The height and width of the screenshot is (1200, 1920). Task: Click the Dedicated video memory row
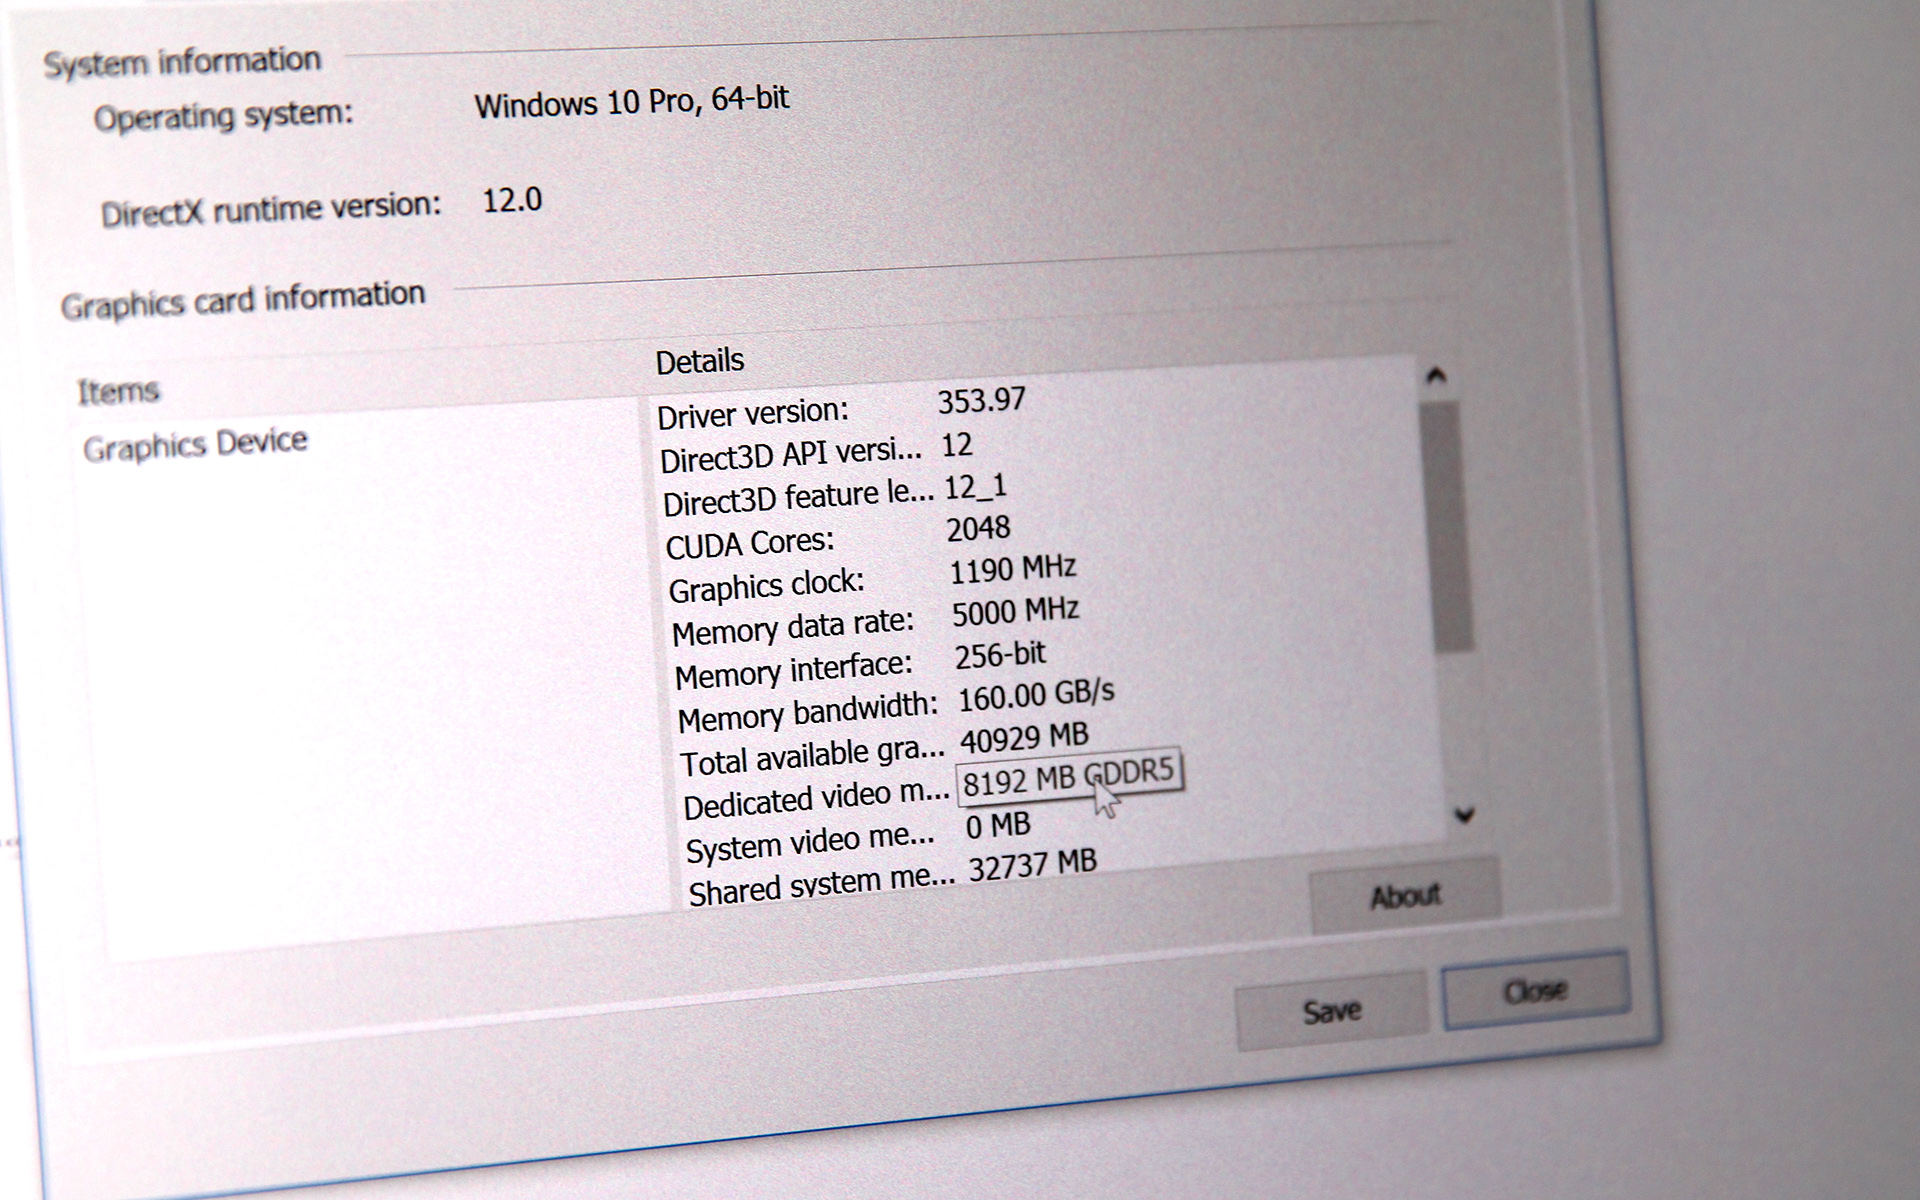pyautogui.click(x=815, y=800)
